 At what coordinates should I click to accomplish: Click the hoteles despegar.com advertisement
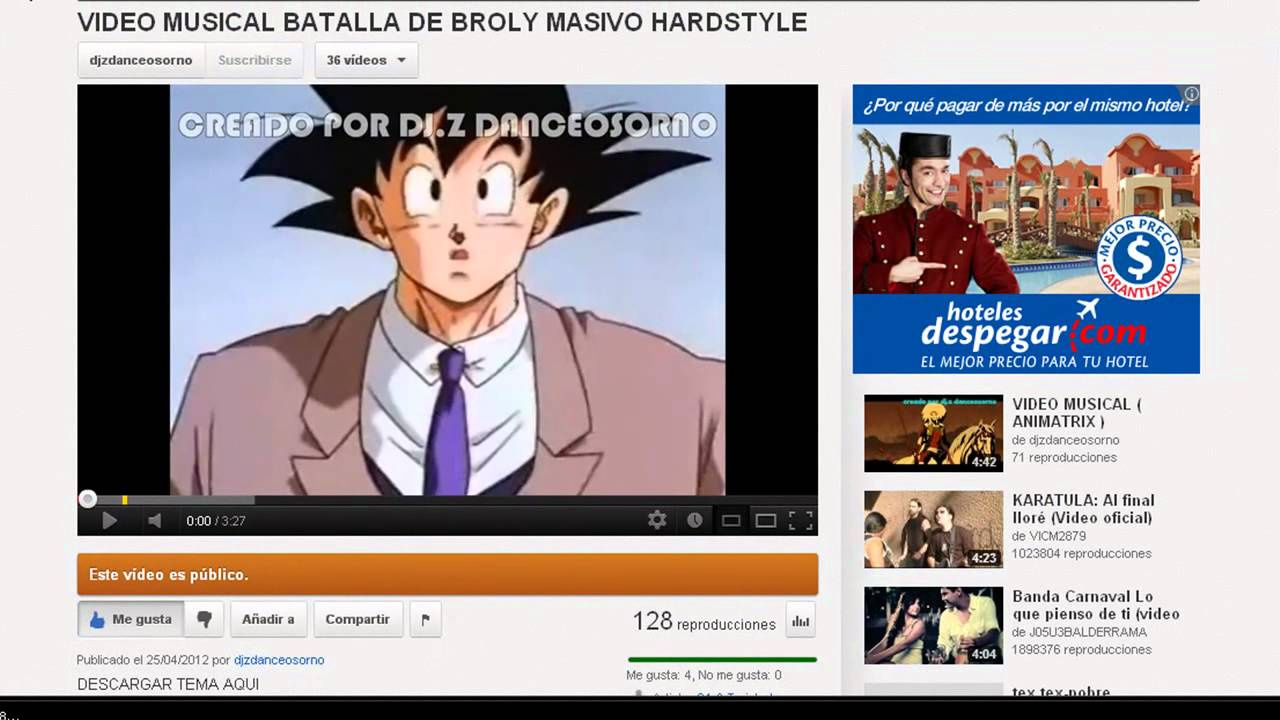pos(1026,229)
